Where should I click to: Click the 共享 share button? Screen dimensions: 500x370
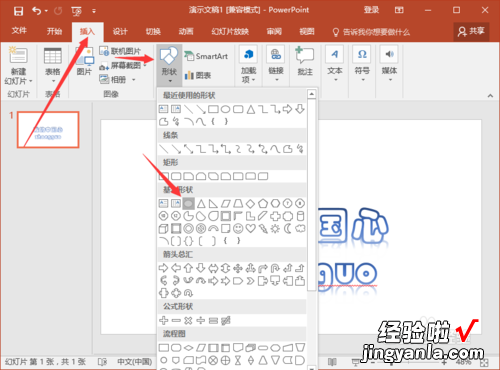471,32
